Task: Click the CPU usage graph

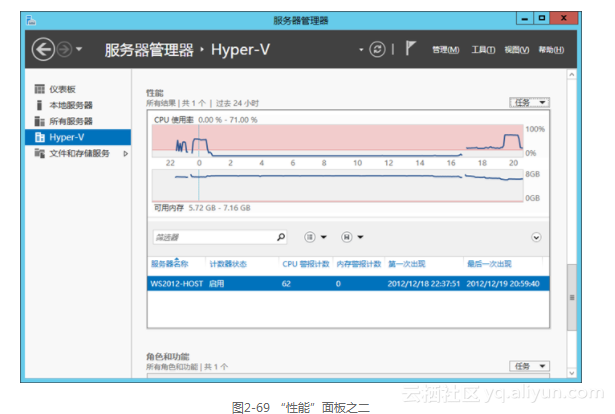Action: tap(338, 141)
